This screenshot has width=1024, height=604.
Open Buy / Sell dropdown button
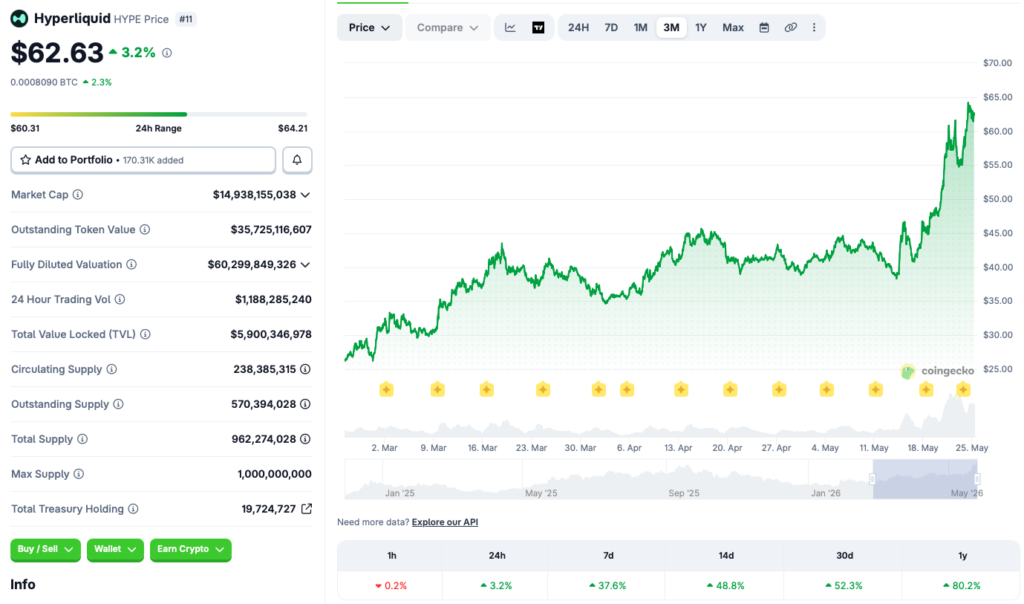point(45,550)
